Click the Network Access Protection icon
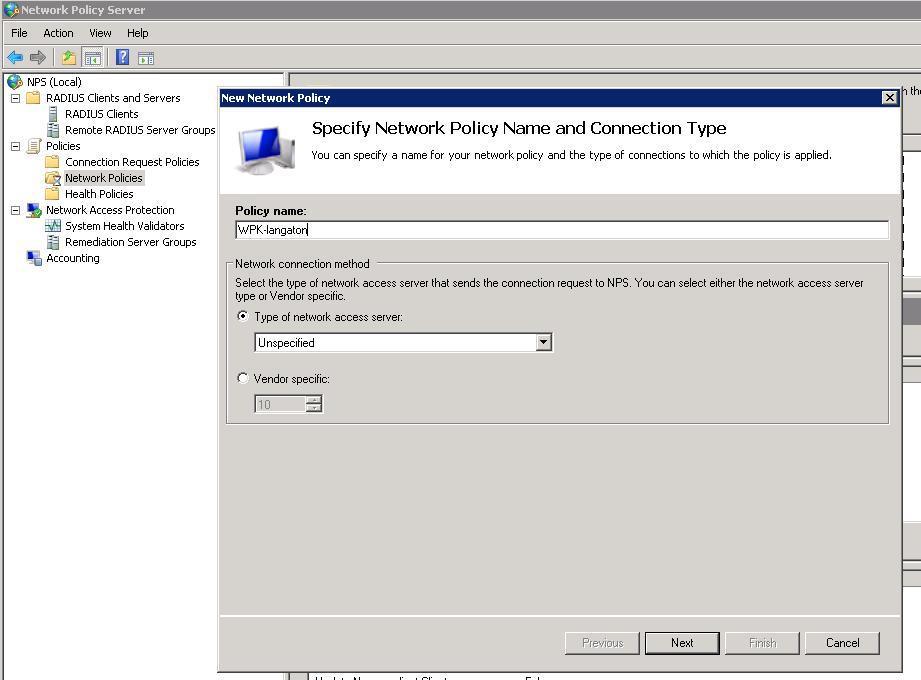 pyautogui.click(x=34, y=210)
